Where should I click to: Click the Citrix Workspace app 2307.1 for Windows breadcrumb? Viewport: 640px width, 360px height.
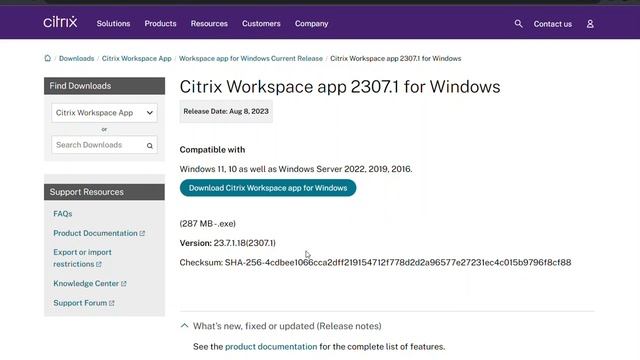click(x=396, y=58)
